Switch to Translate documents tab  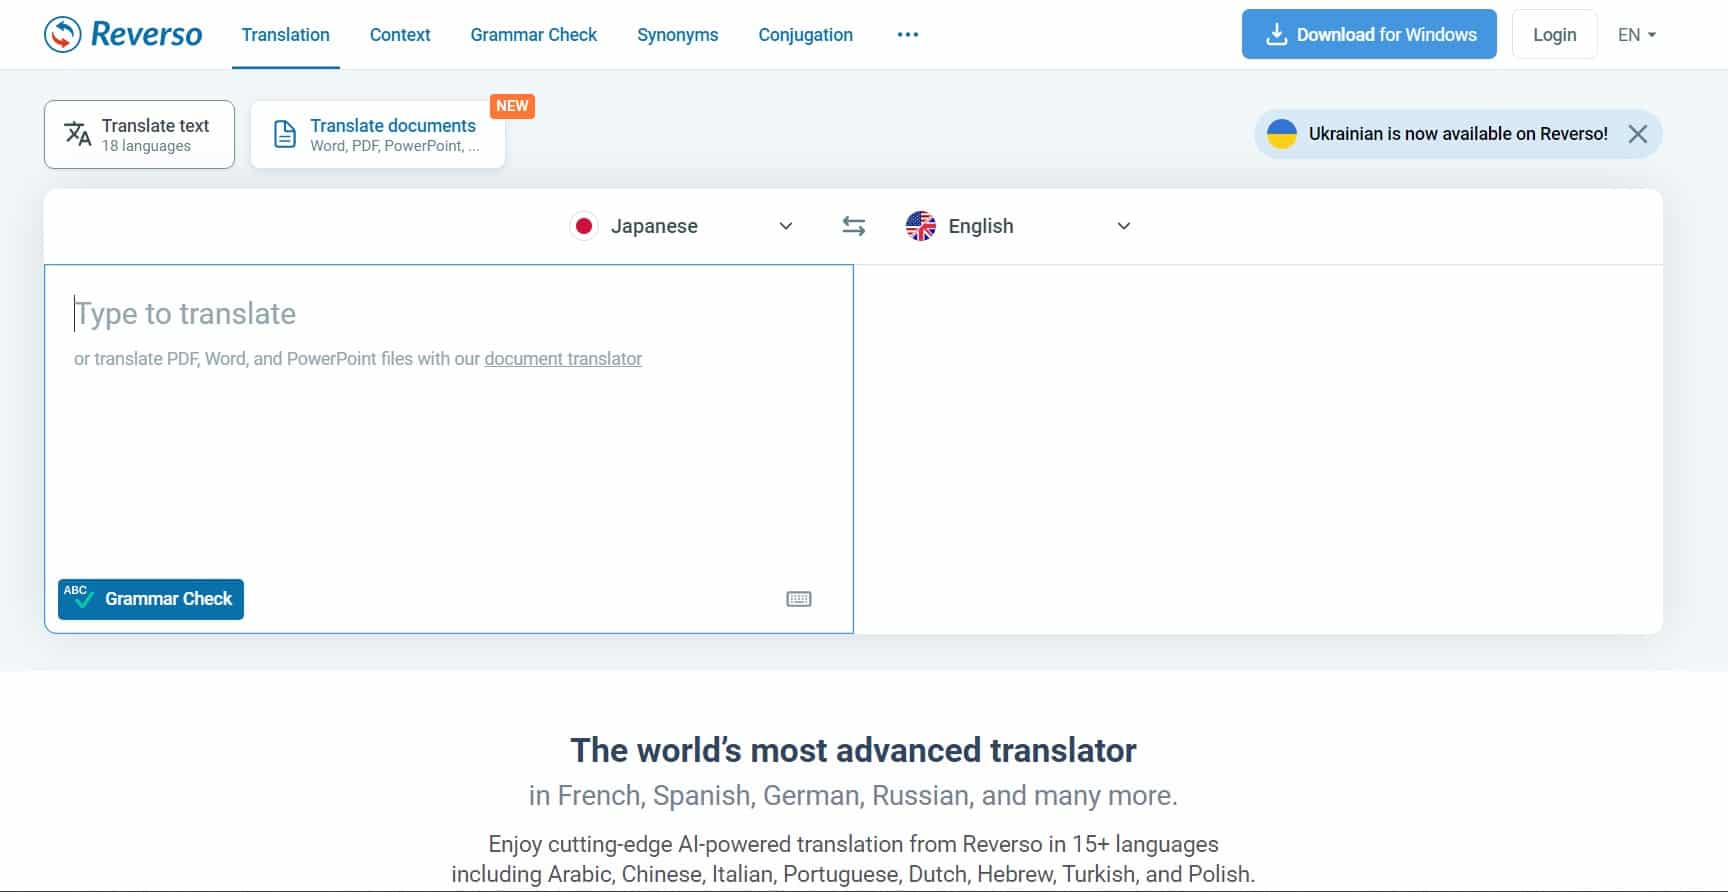378,135
